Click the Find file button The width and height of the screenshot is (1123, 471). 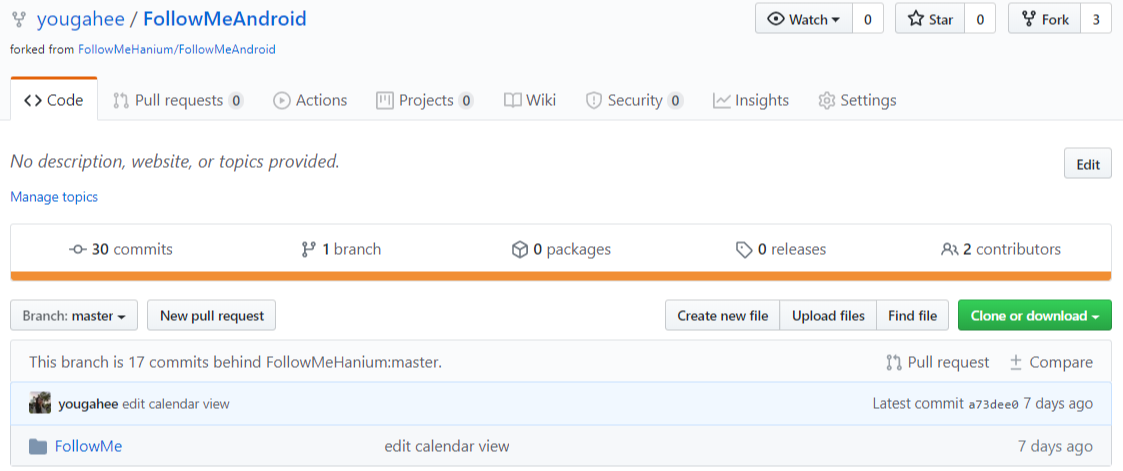912,316
